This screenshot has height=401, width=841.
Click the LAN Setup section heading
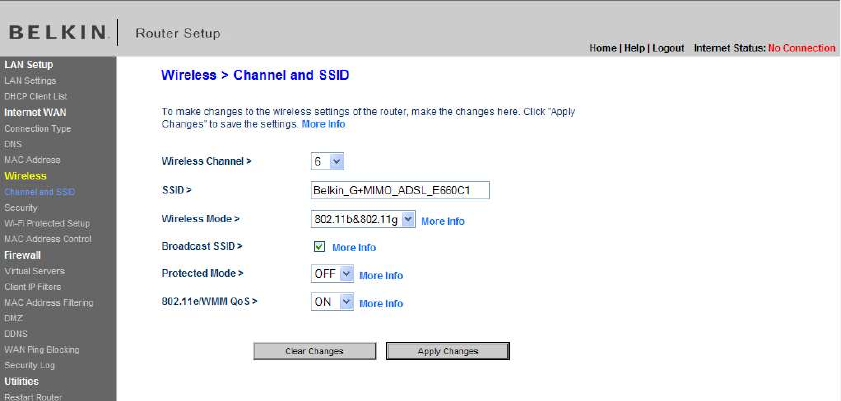tap(28, 64)
